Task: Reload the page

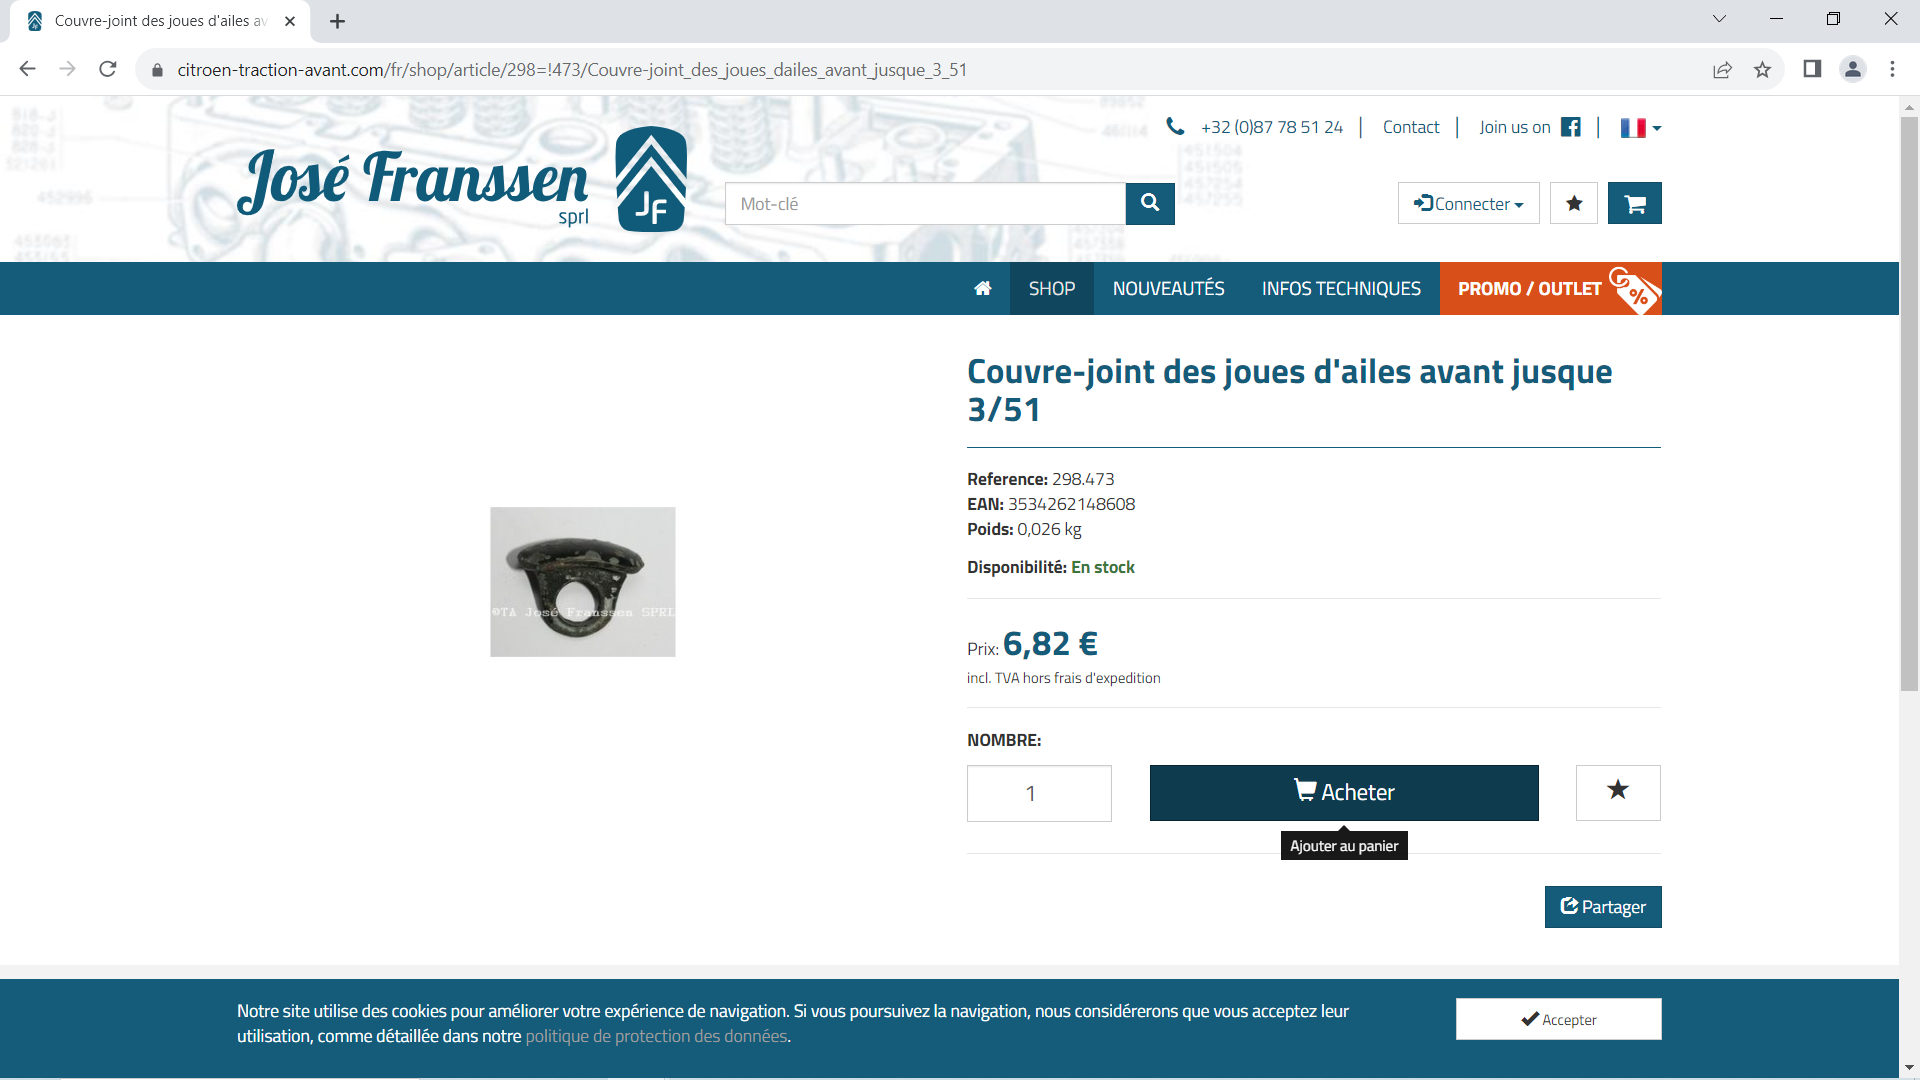Action: pyautogui.click(x=108, y=69)
